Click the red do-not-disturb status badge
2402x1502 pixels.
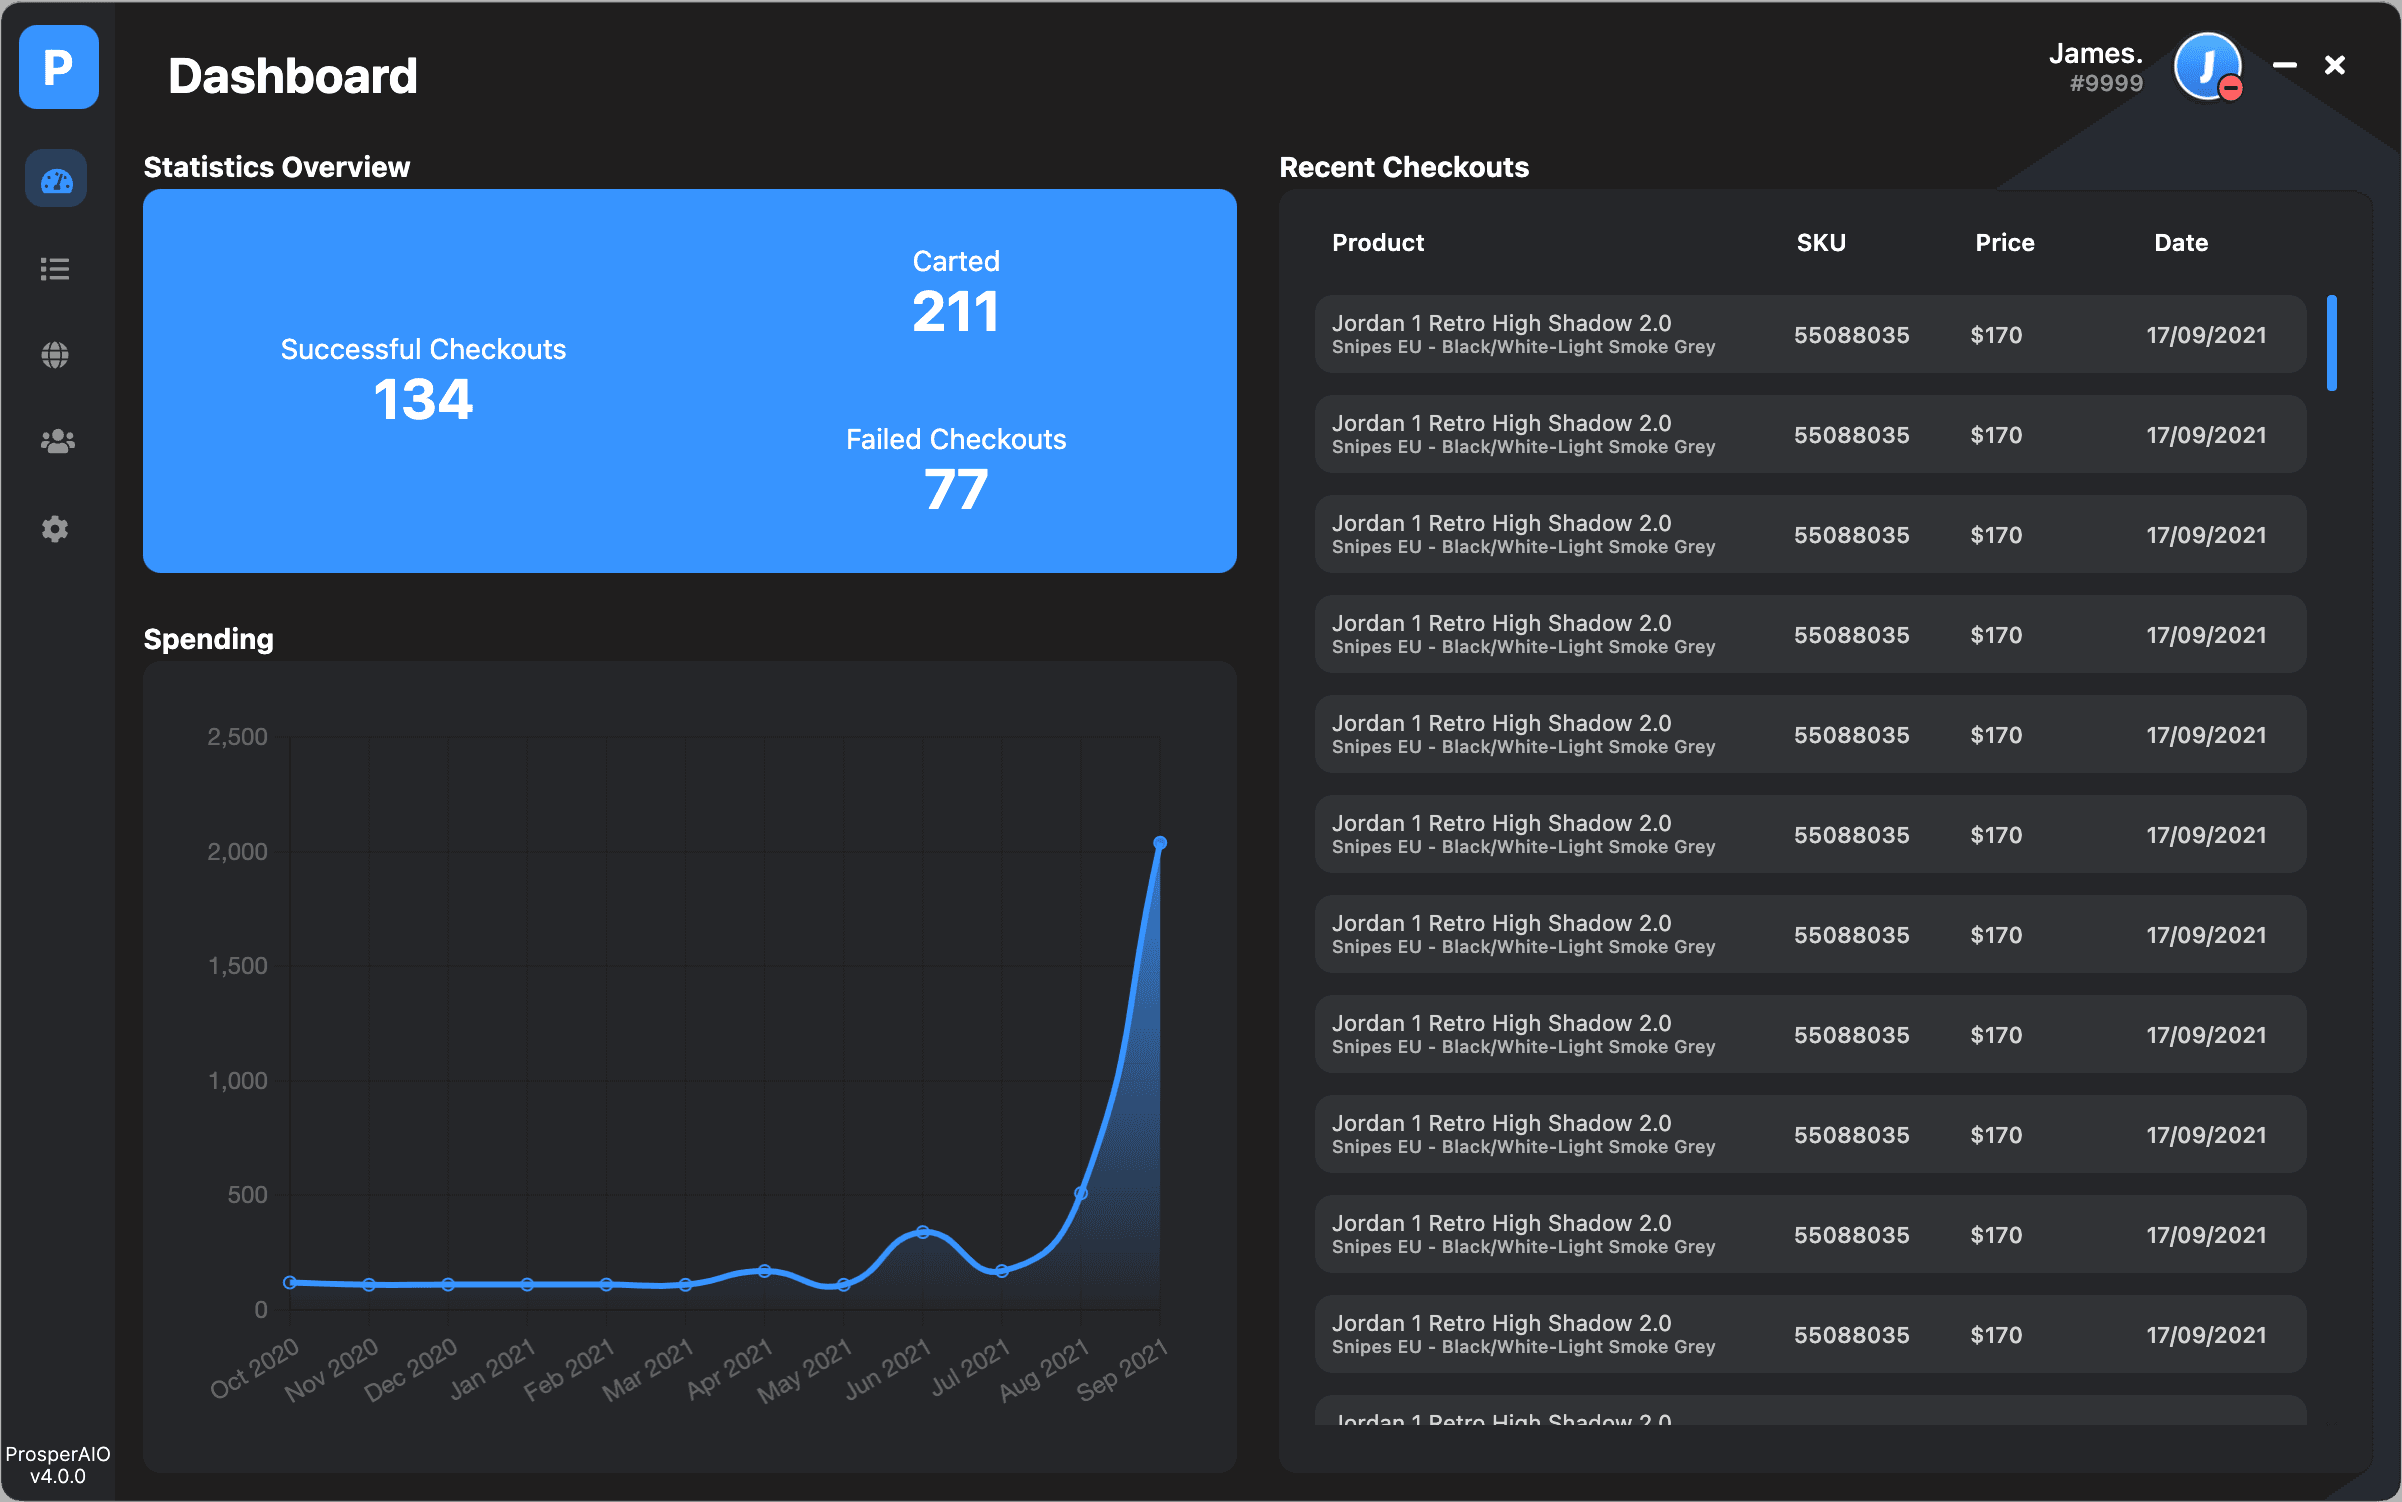(x=2230, y=90)
